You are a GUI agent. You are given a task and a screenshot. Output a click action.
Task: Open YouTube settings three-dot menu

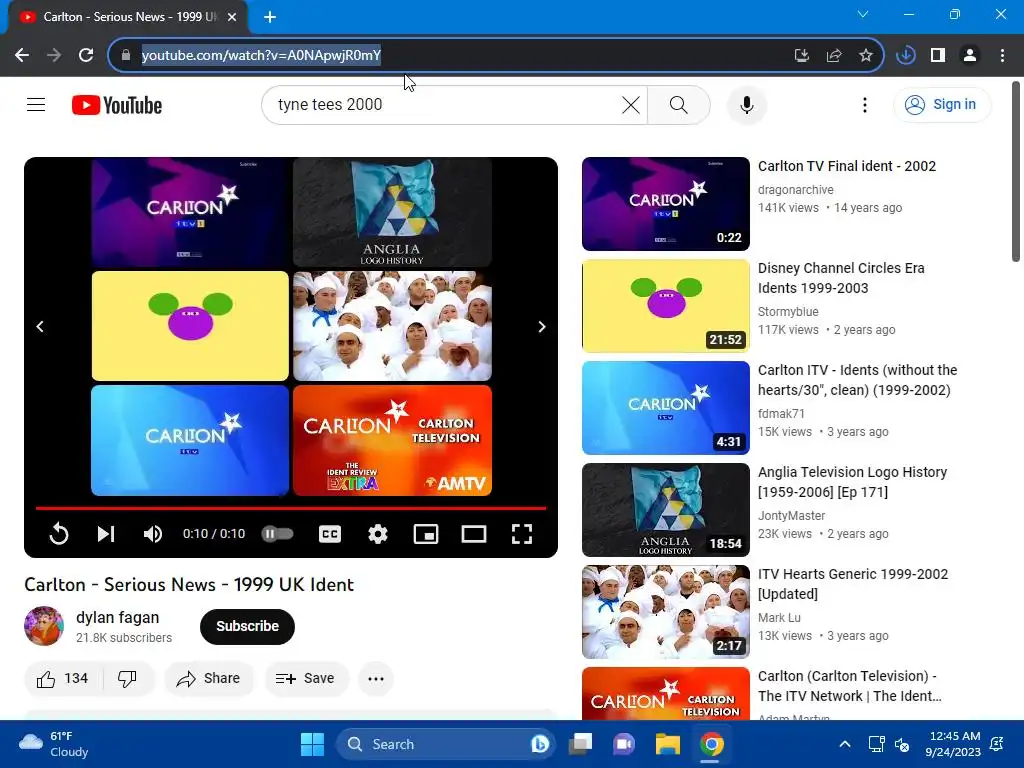(865, 104)
